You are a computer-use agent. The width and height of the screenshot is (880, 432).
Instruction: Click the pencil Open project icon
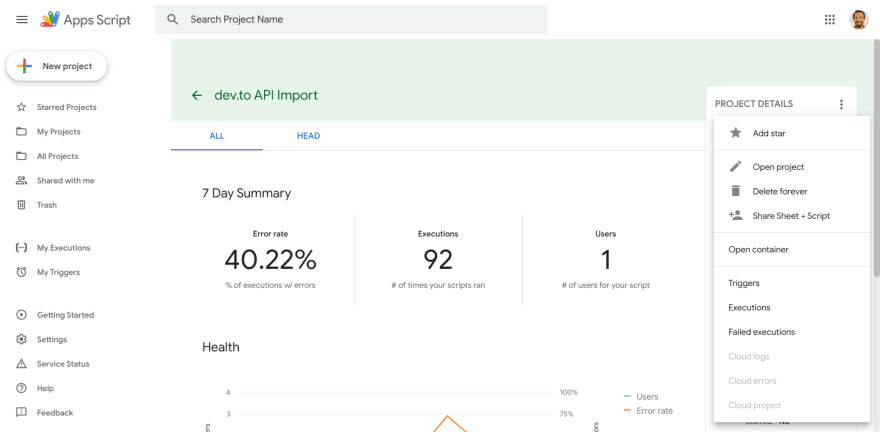point(736,167)
